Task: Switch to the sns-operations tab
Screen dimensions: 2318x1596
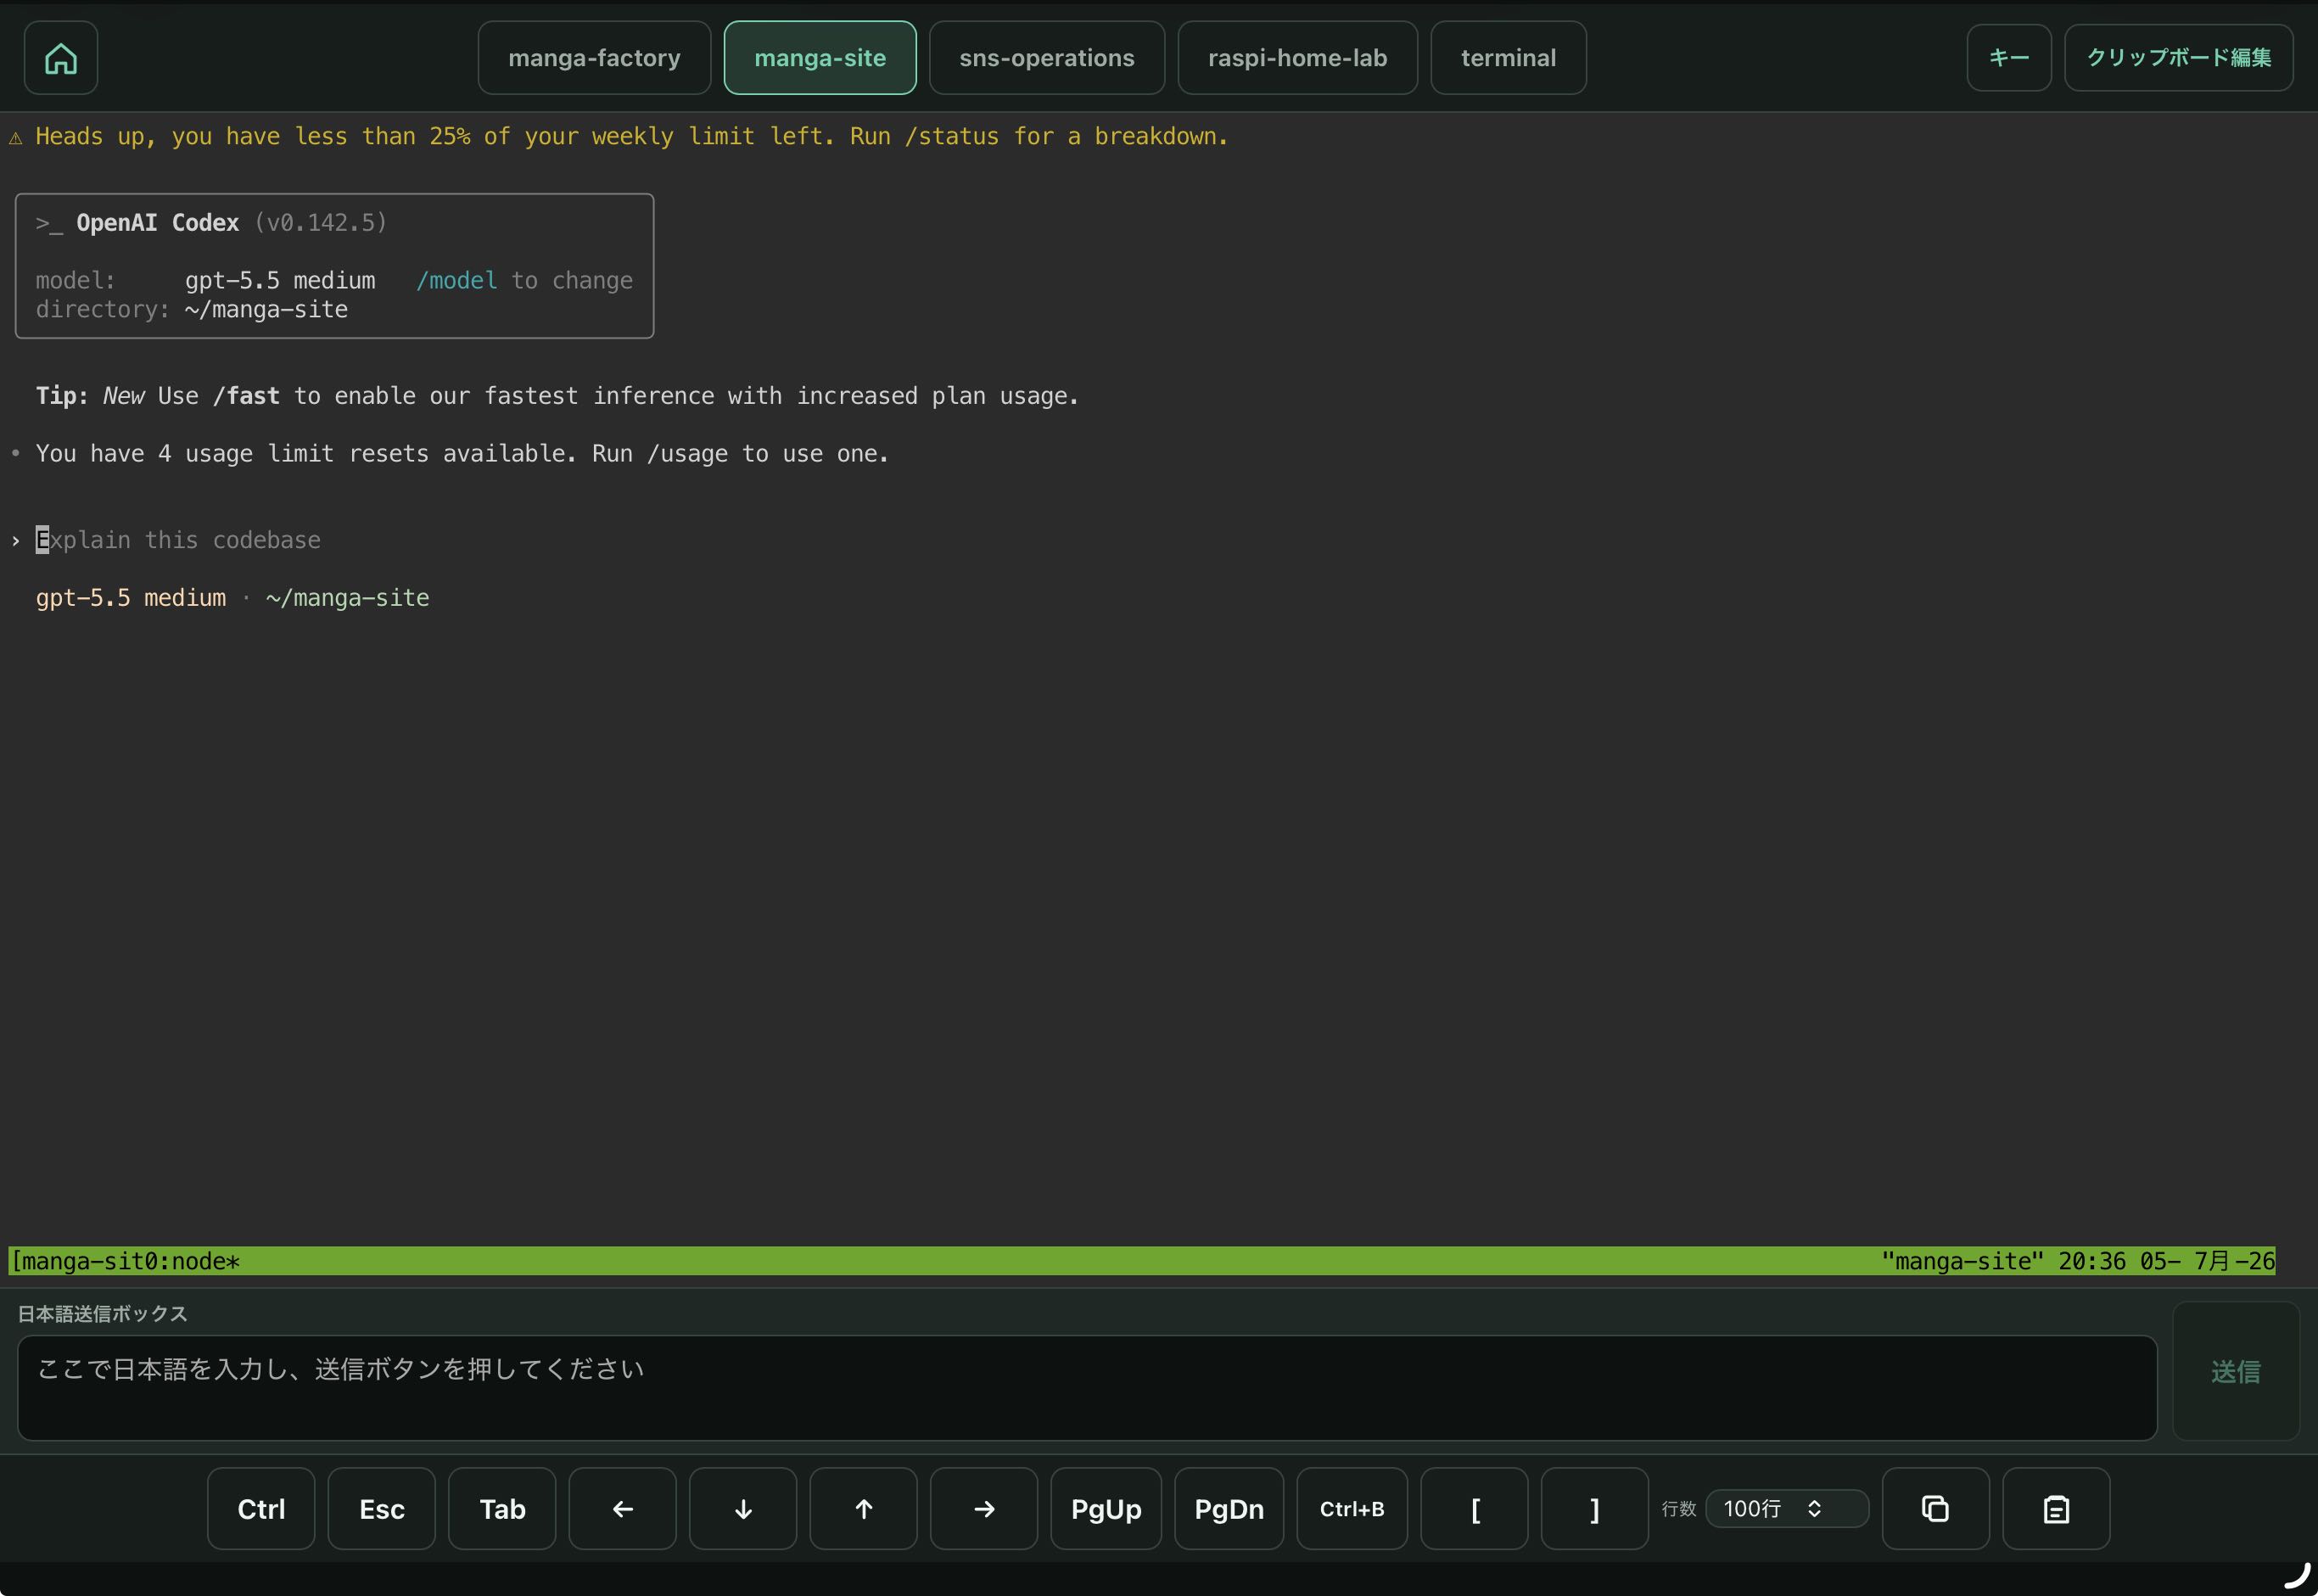Action: point(1047,58)
